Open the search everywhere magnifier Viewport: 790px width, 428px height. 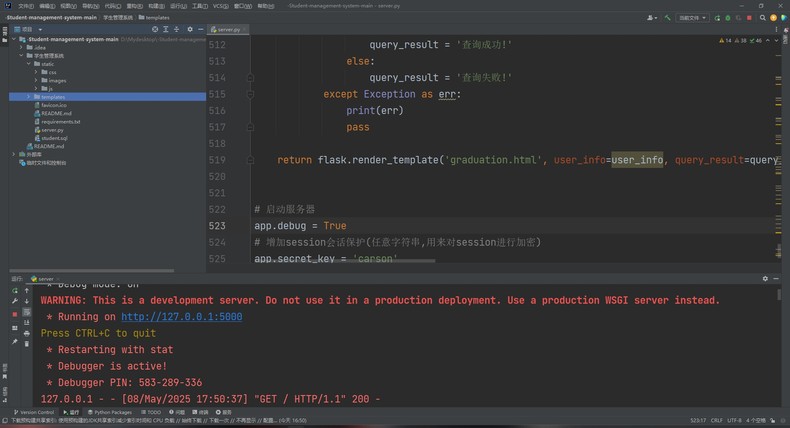point(765,17)
